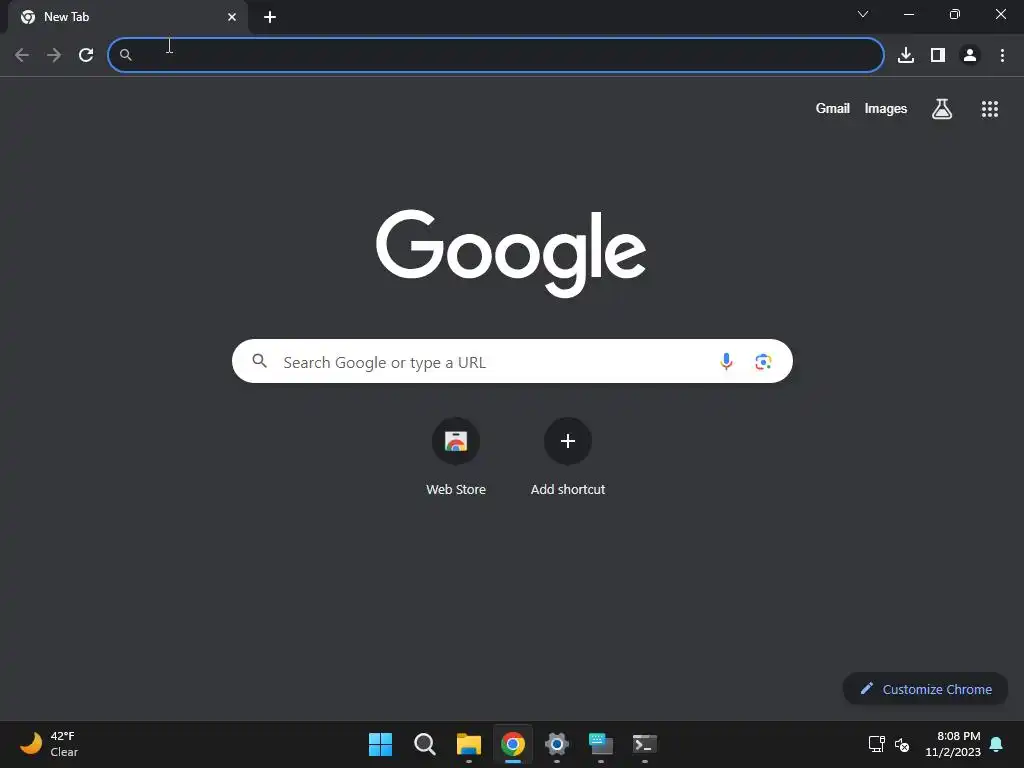The image size is (1024, 768).
Task: Open Search Labs flask icon
Action: pos(941,108)
